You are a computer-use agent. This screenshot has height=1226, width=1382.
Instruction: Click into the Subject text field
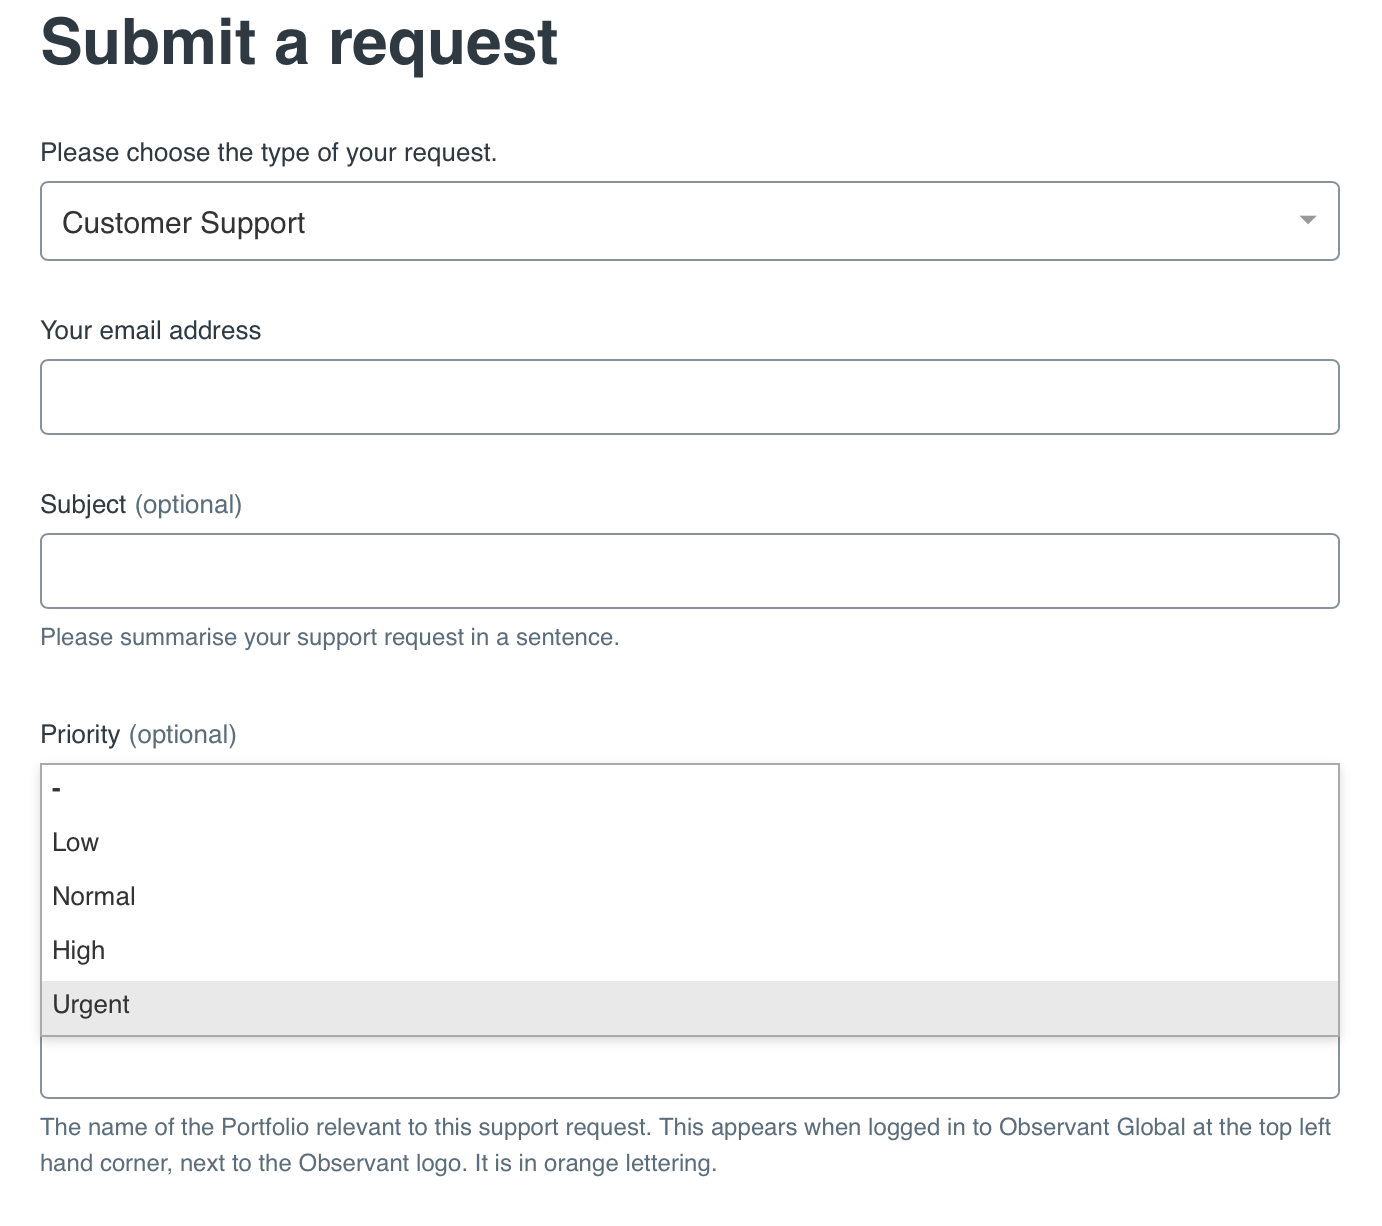(x=689, y=571)
